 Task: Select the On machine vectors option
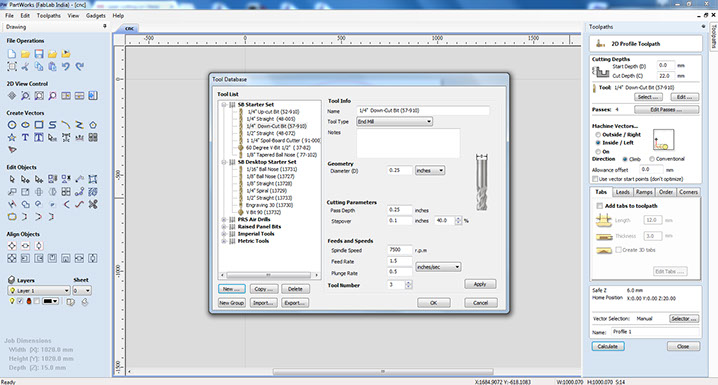598,152
